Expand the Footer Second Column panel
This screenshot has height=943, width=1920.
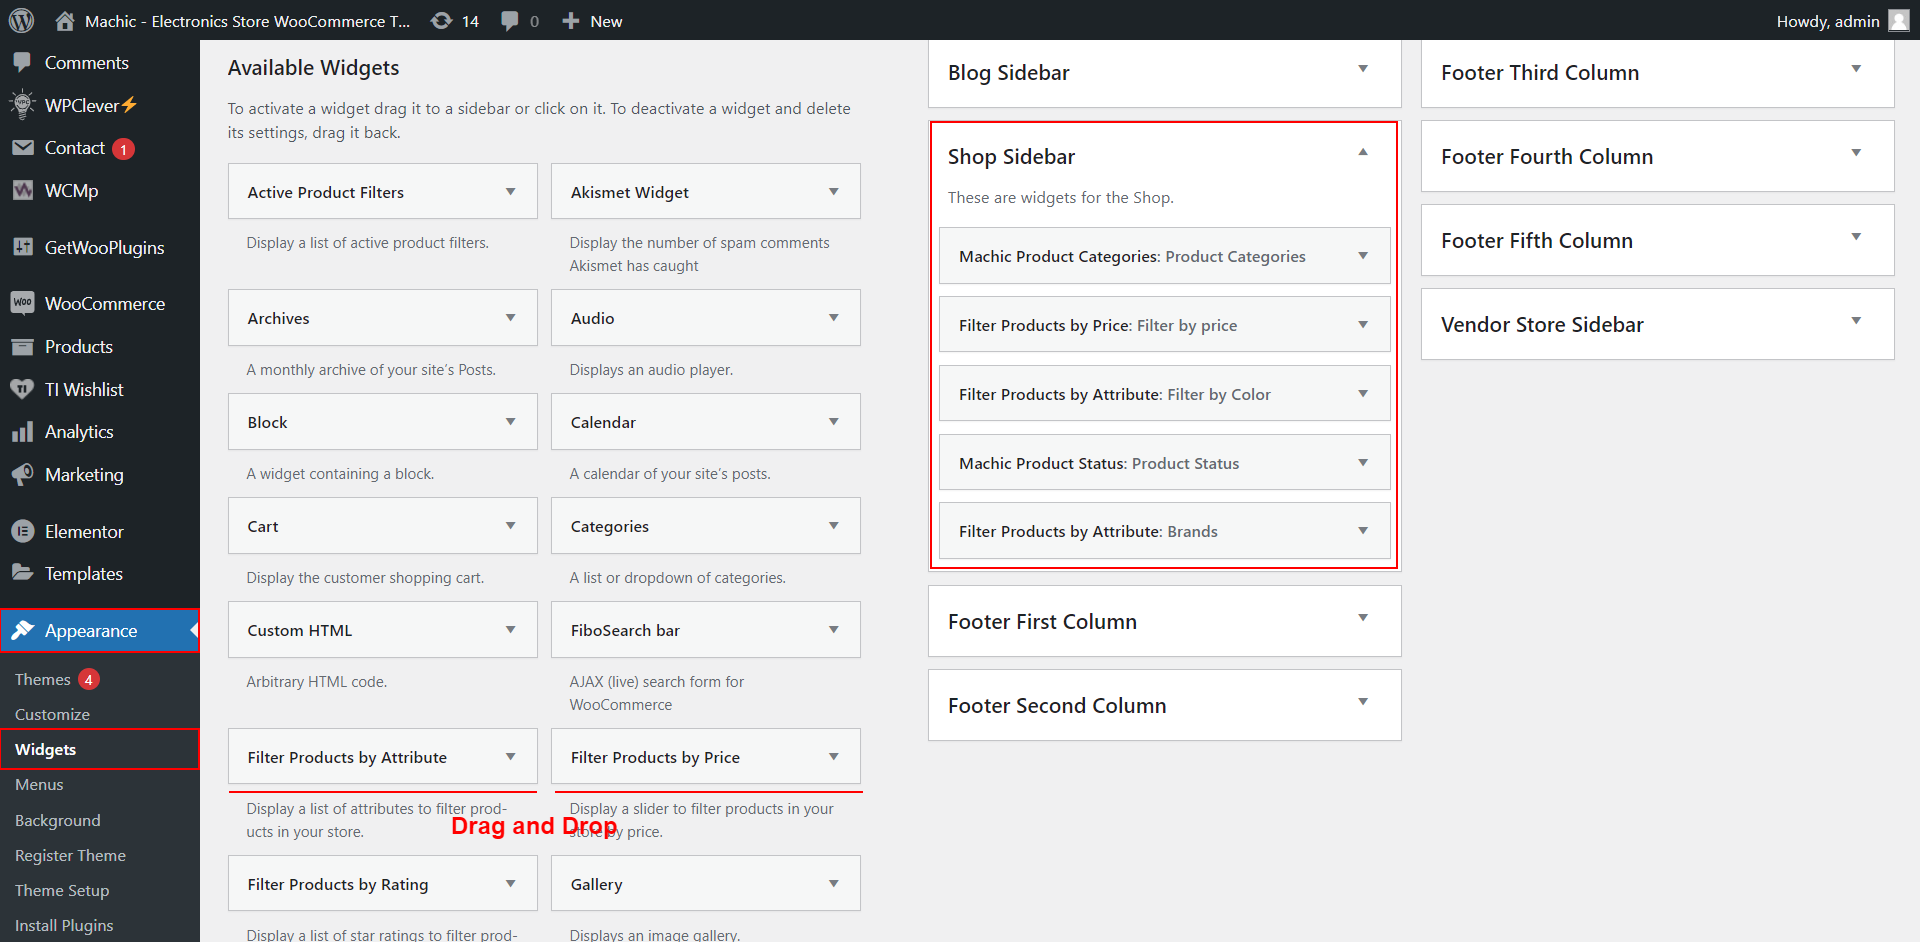point(1362,702)
